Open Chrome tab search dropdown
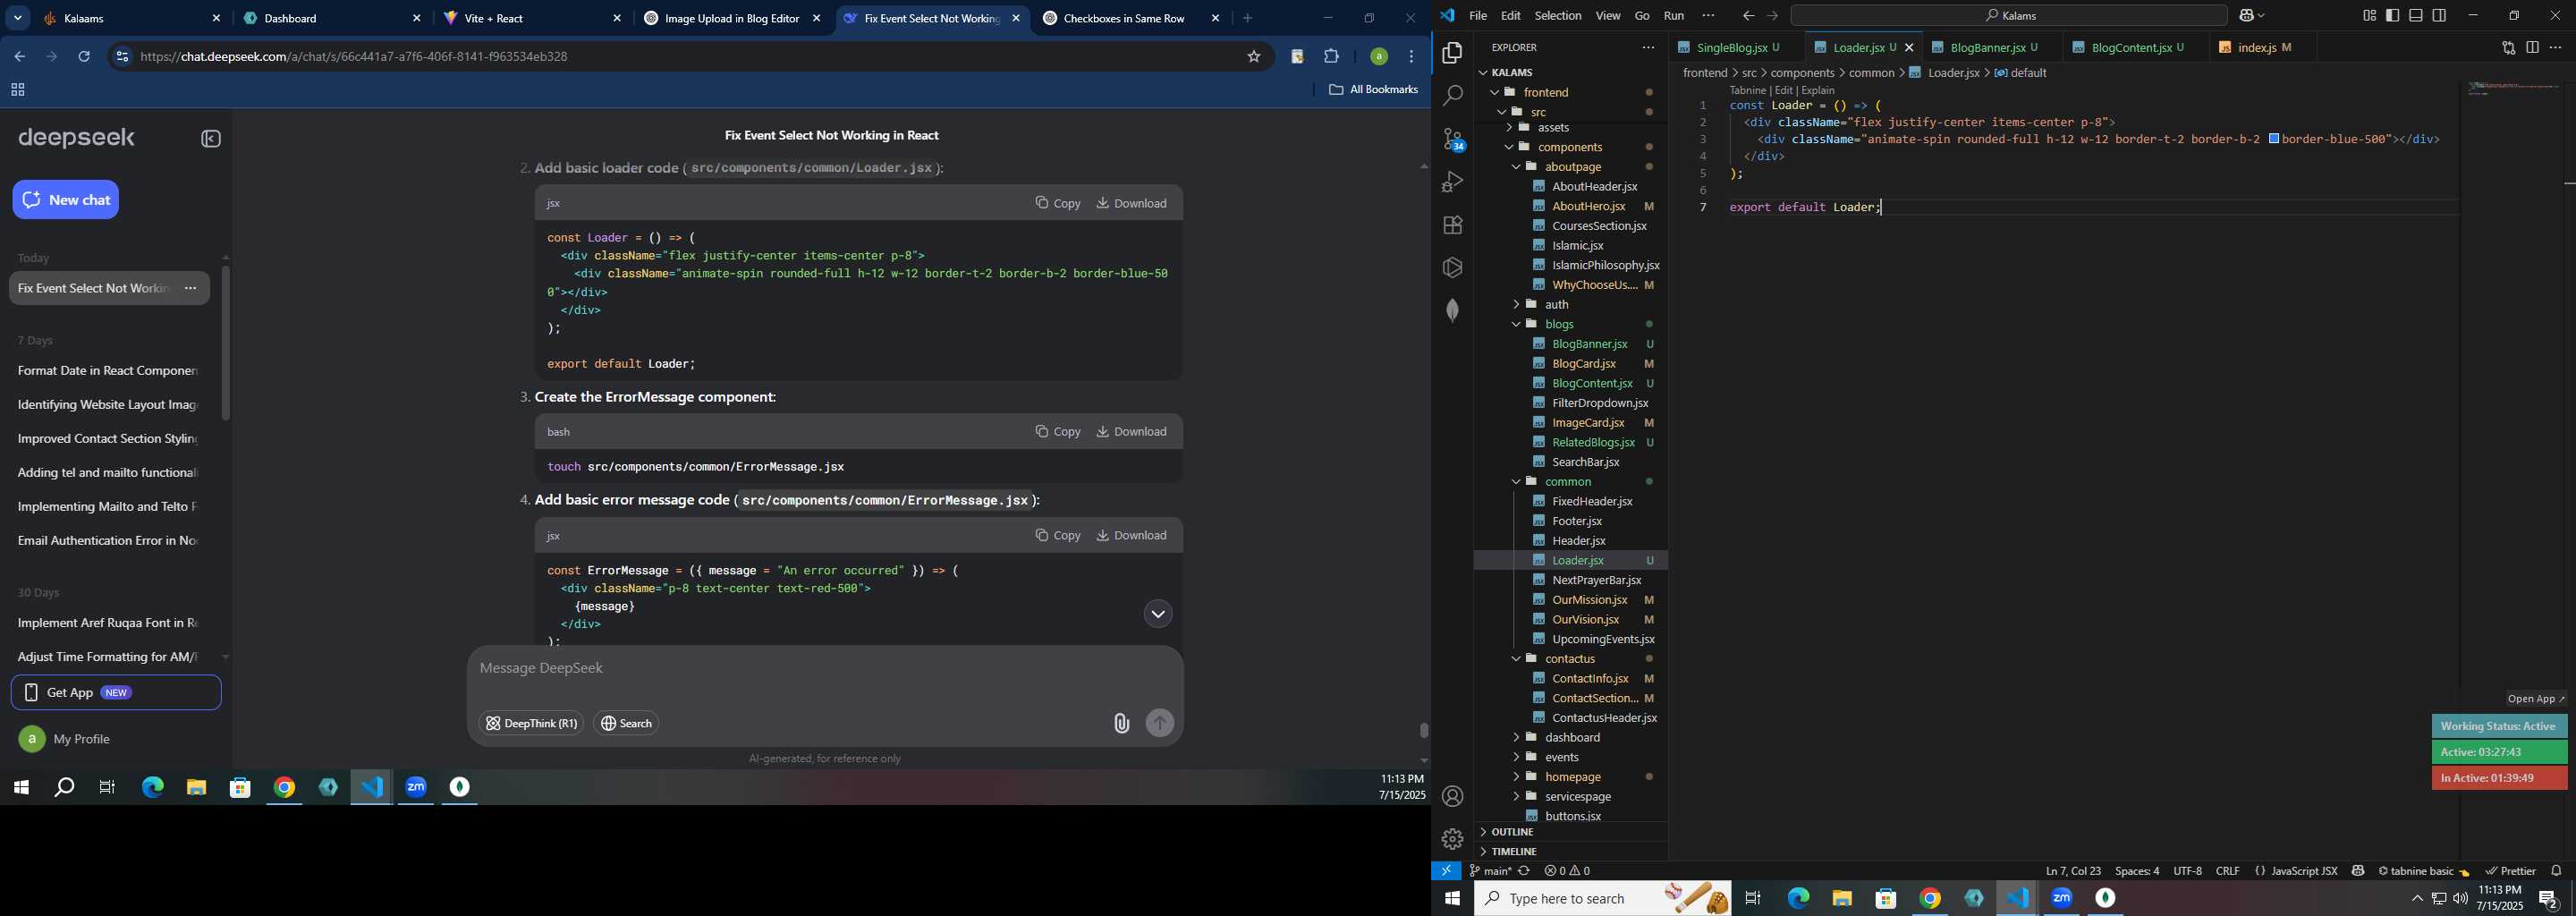 18,18
